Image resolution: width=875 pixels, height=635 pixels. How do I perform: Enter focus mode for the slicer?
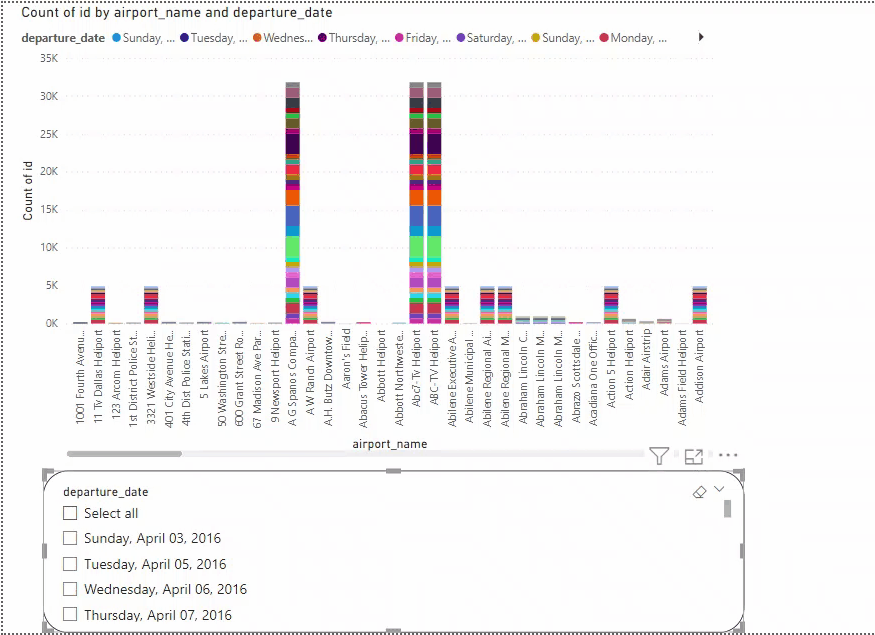pyautogui.click(x=694, y=456)
